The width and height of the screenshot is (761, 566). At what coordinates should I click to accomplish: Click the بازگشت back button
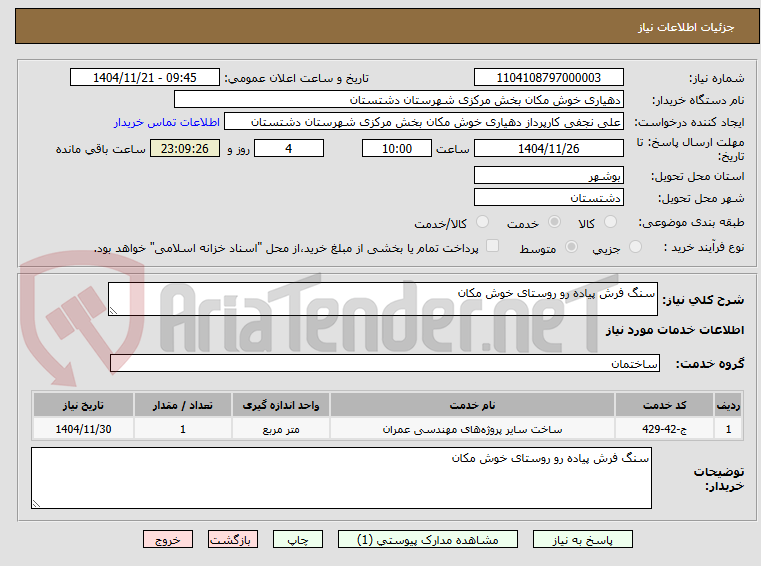click(x=232, y=539)
